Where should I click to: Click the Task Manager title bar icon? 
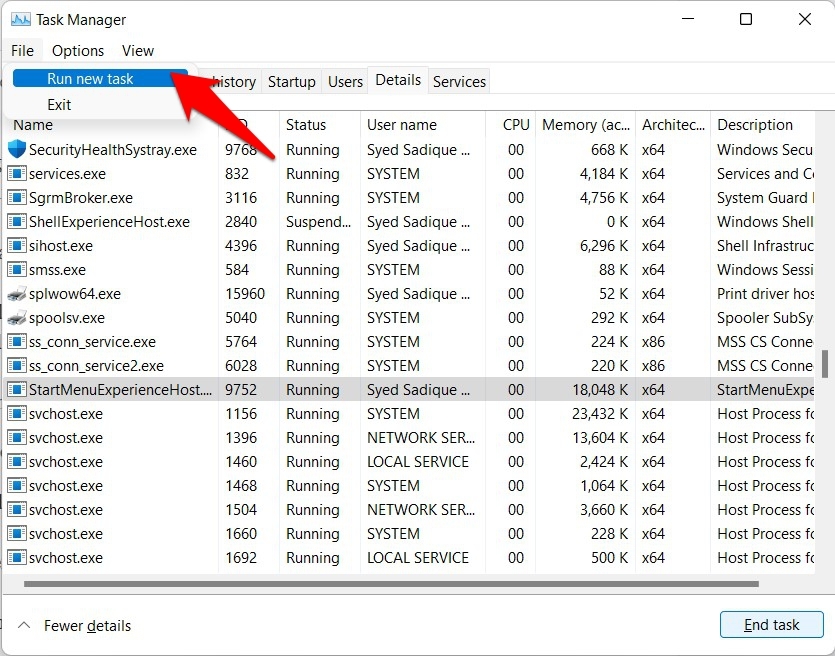[21, 20]
